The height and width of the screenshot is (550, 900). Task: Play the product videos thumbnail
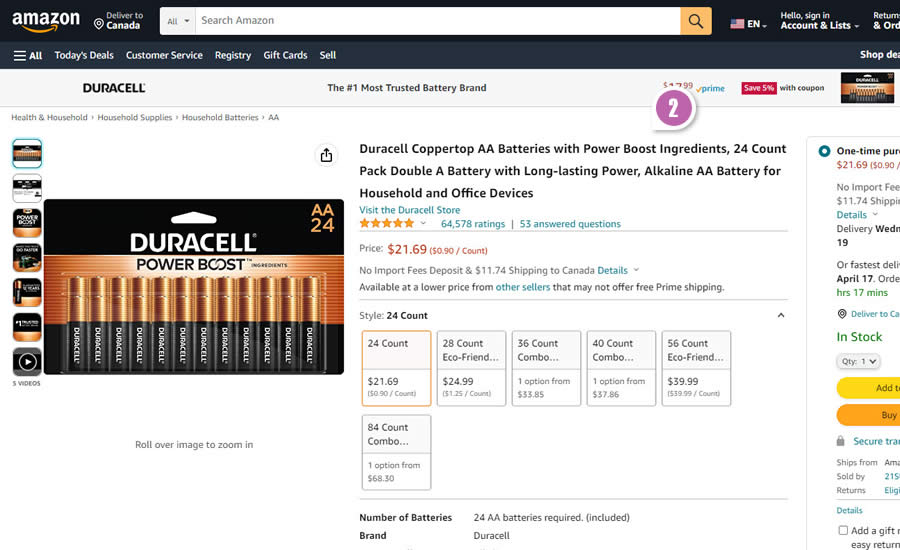27,361
